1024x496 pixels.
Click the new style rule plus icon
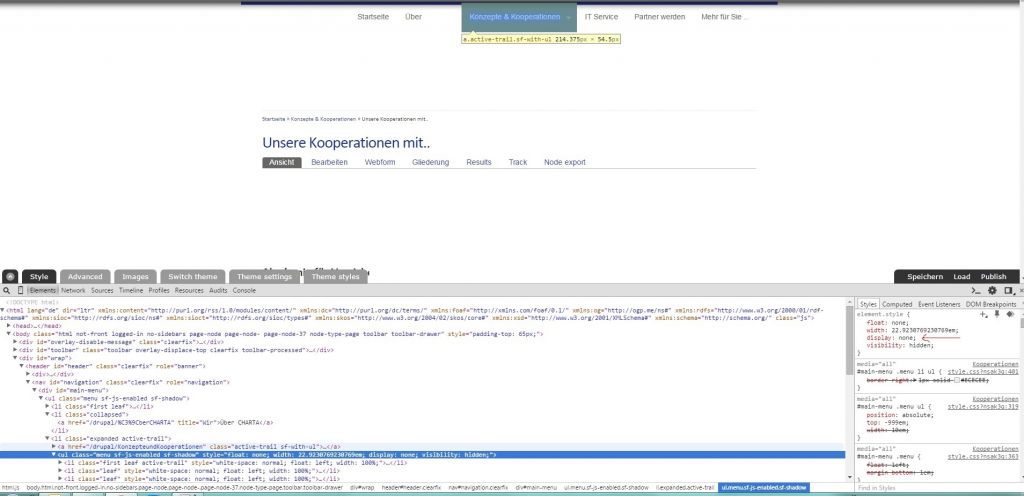pyautogui.click(x=984, y=314)
